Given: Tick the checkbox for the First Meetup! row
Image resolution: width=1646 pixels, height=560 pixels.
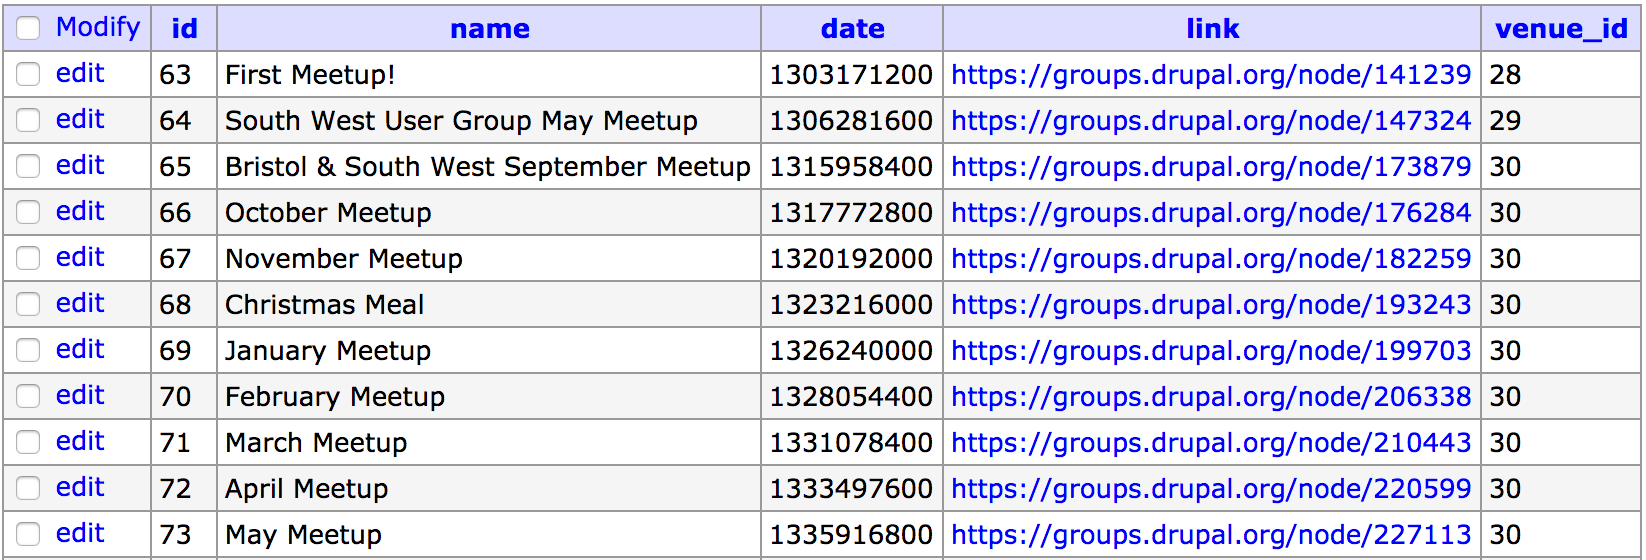Looking at the screenshot, I should pos(28,74).
